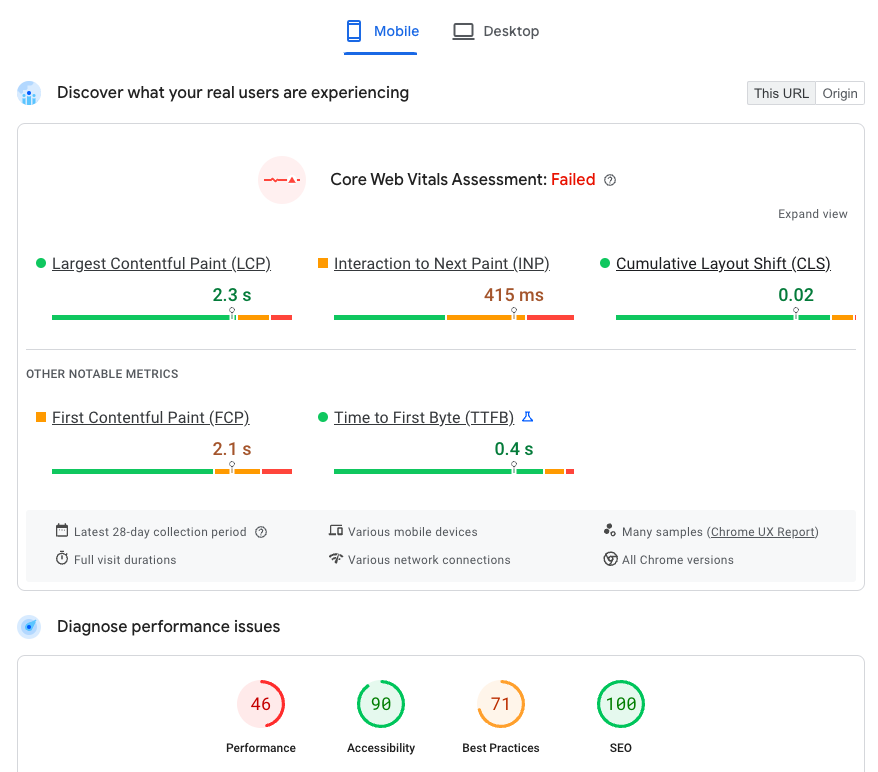The width and height of the screenshot is (878, 772).
Task: Click the 2.3 s LCP value
Action: (x=232, y=294)
